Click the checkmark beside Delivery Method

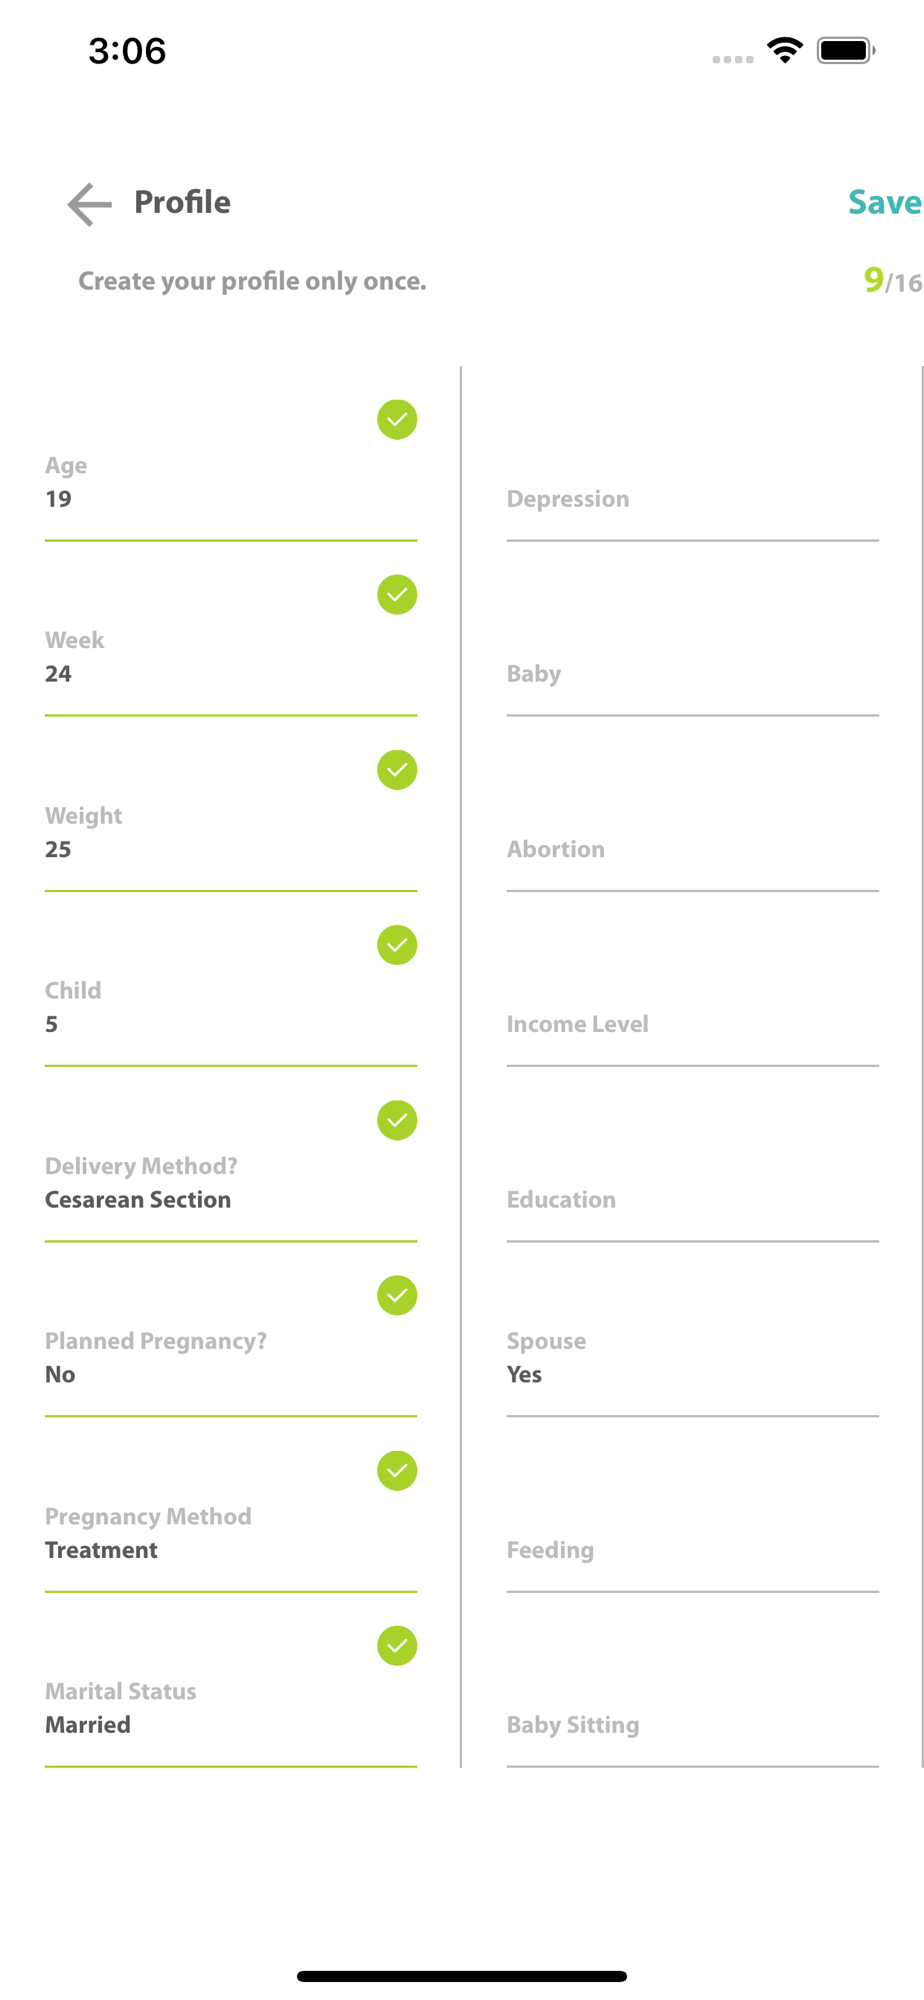[x=397, y=1120]
